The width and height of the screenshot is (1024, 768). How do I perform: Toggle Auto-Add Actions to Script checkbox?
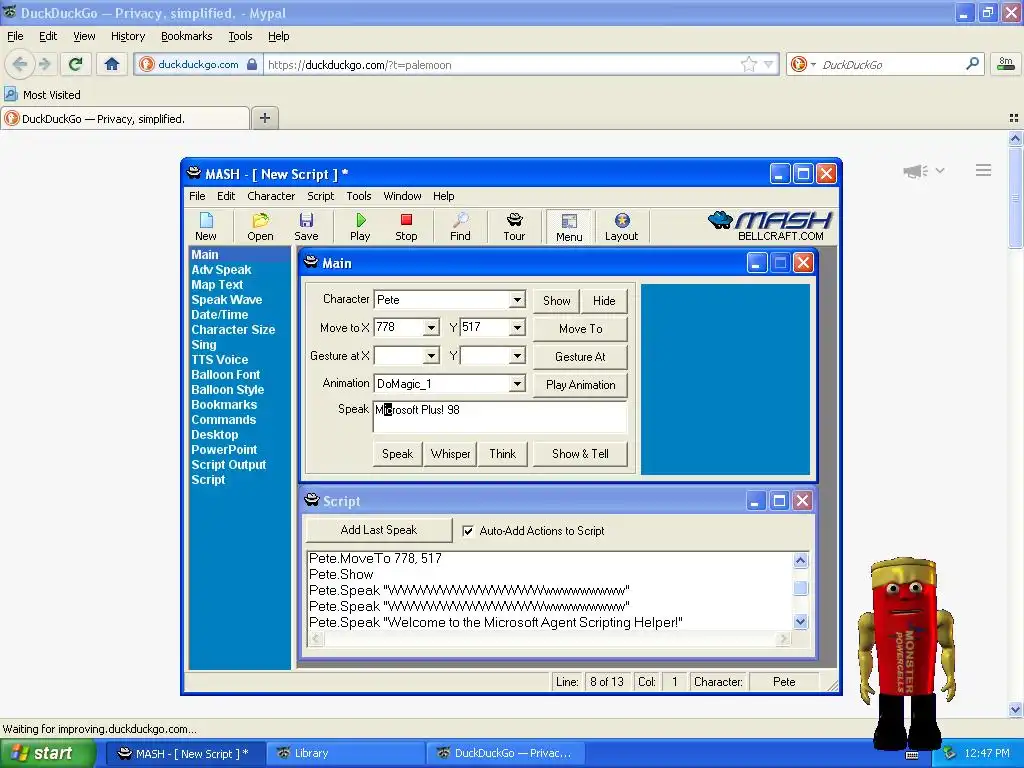[x=468, y=531]
